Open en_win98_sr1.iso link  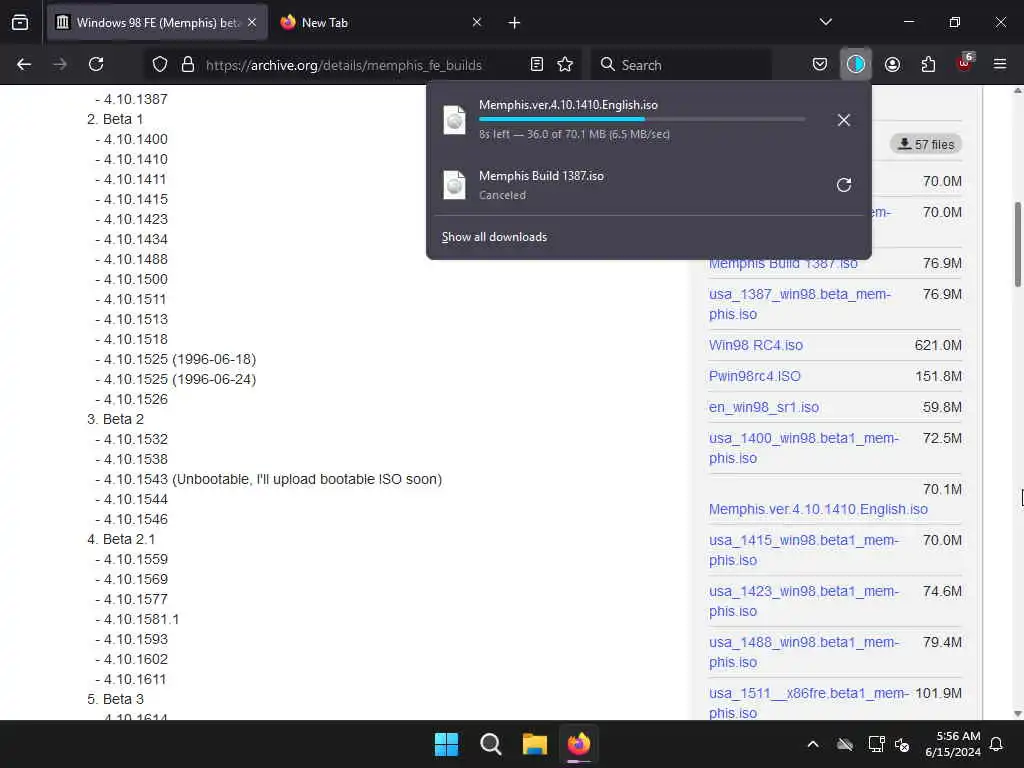pos(764,408)
